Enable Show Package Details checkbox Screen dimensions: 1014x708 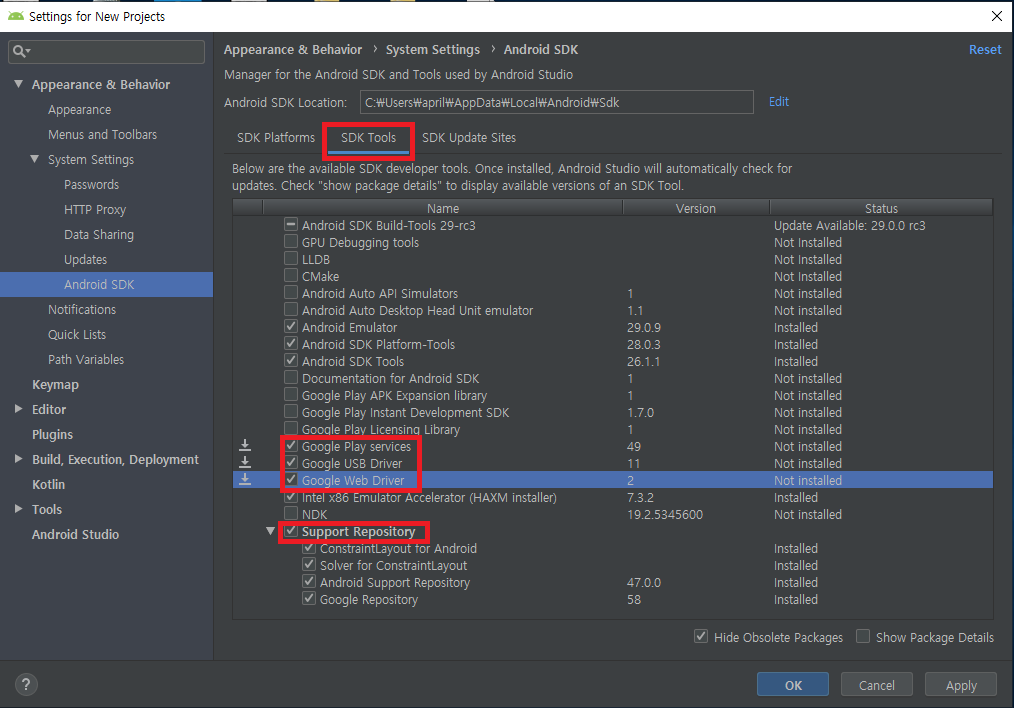click(863, 636)
